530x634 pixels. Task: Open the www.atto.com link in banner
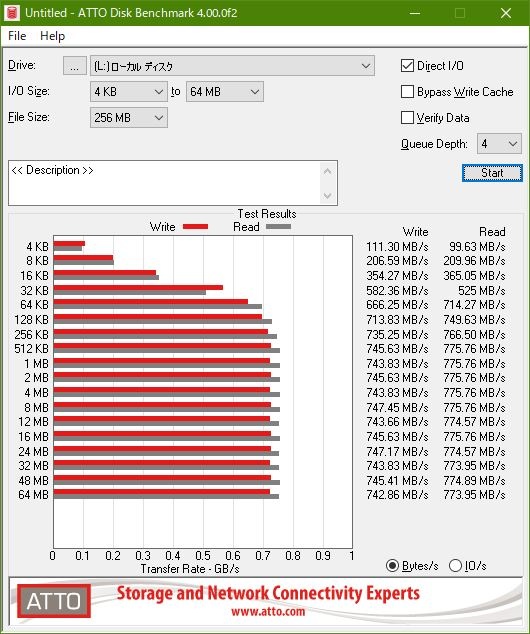click(x=268, y=611)
